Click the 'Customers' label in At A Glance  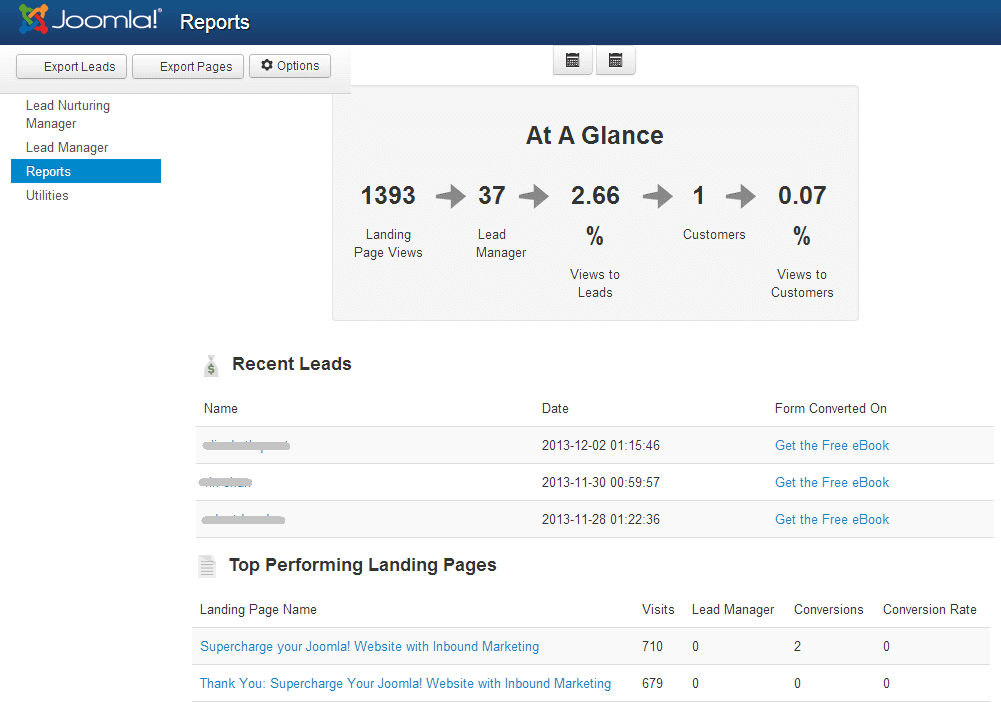click(x=714, y=234)
